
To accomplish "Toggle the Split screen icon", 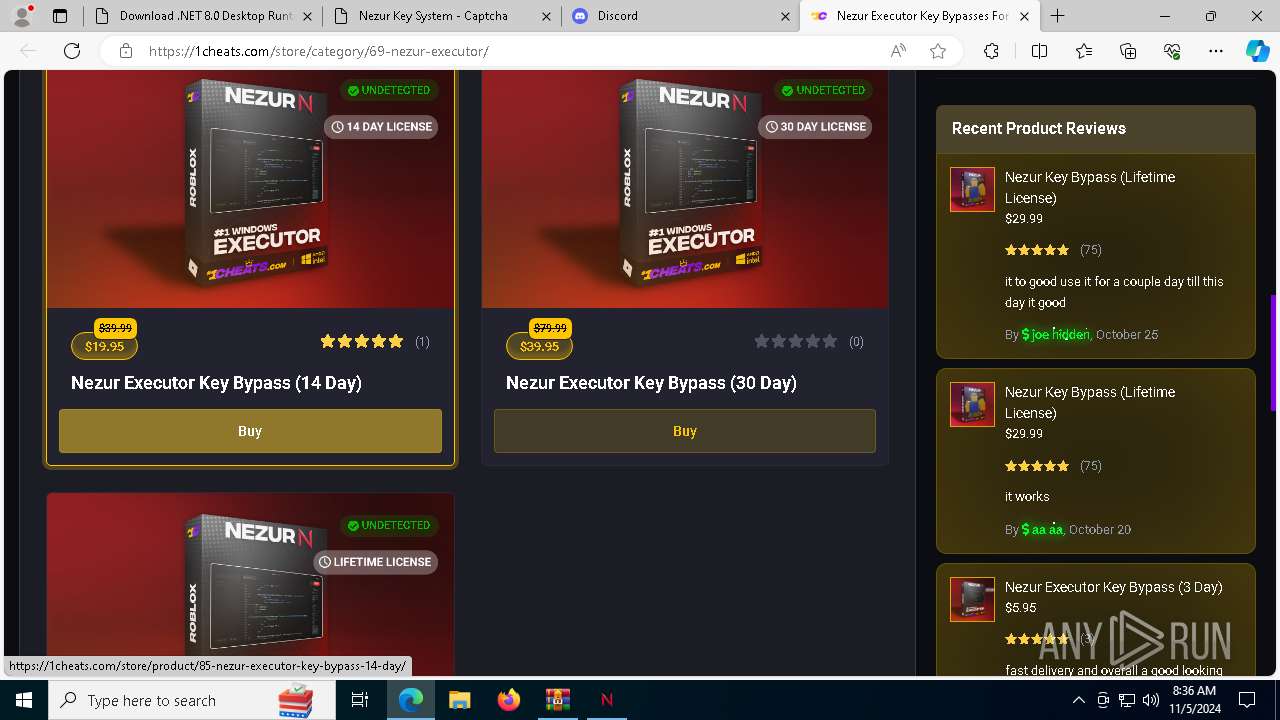I will click(1039, 51).
